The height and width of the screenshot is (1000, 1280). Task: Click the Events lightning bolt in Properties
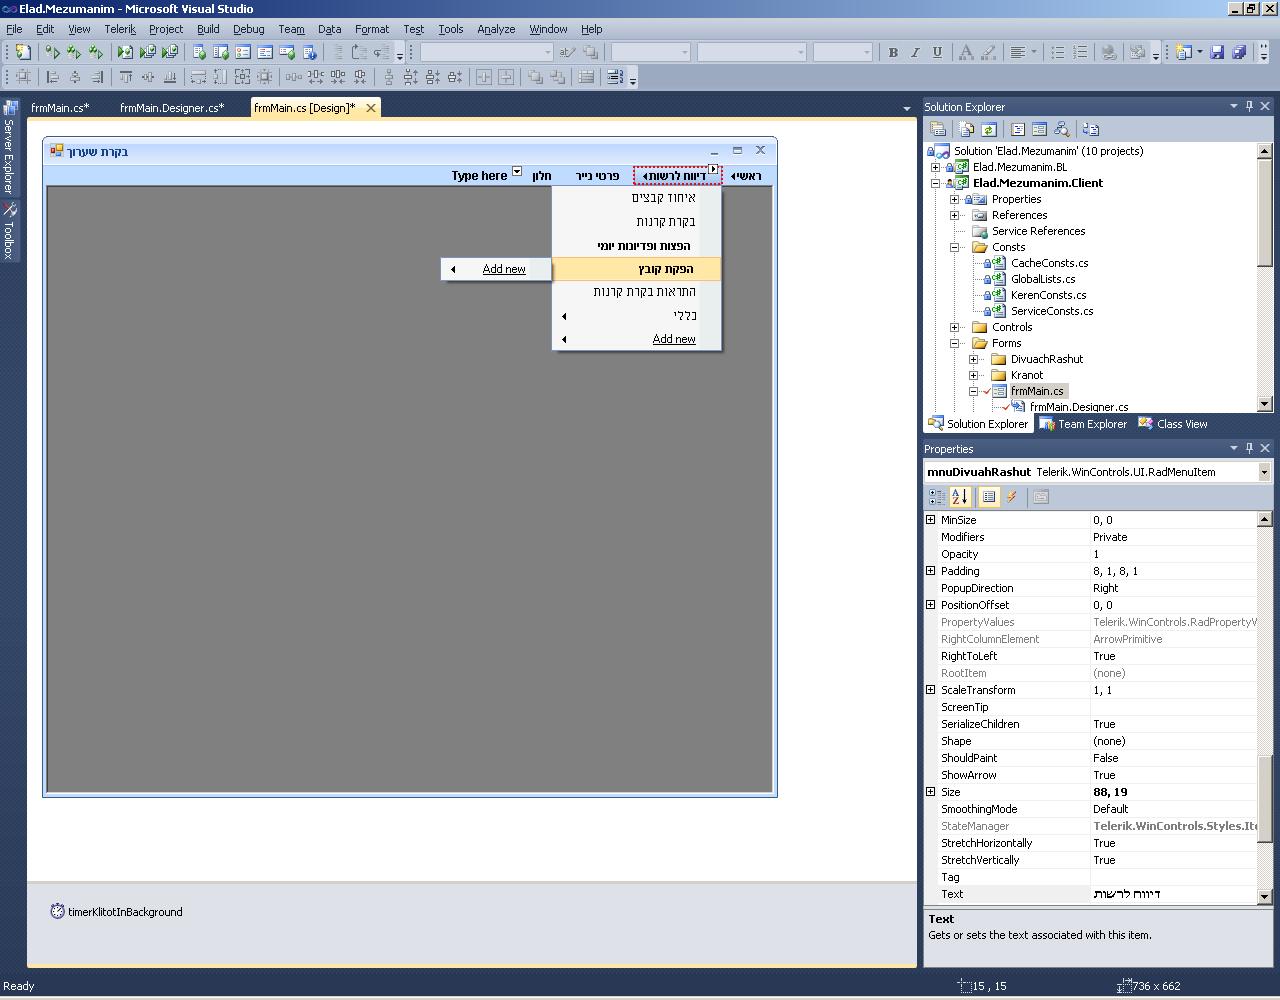point(1012,497)
